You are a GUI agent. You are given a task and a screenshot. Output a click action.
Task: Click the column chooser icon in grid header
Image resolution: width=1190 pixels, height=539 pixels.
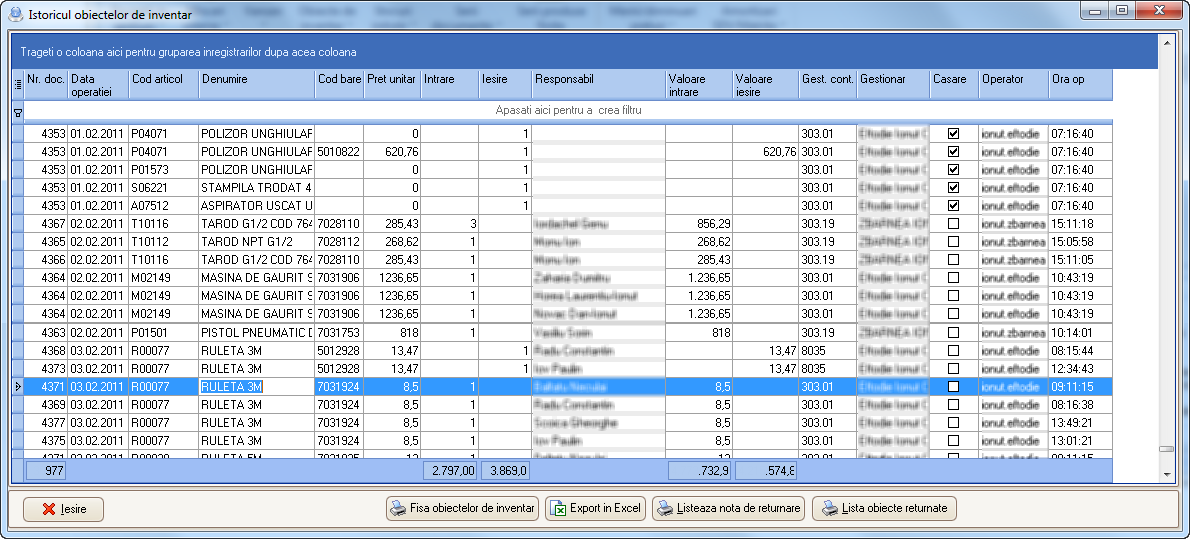[x=17, y=85]
